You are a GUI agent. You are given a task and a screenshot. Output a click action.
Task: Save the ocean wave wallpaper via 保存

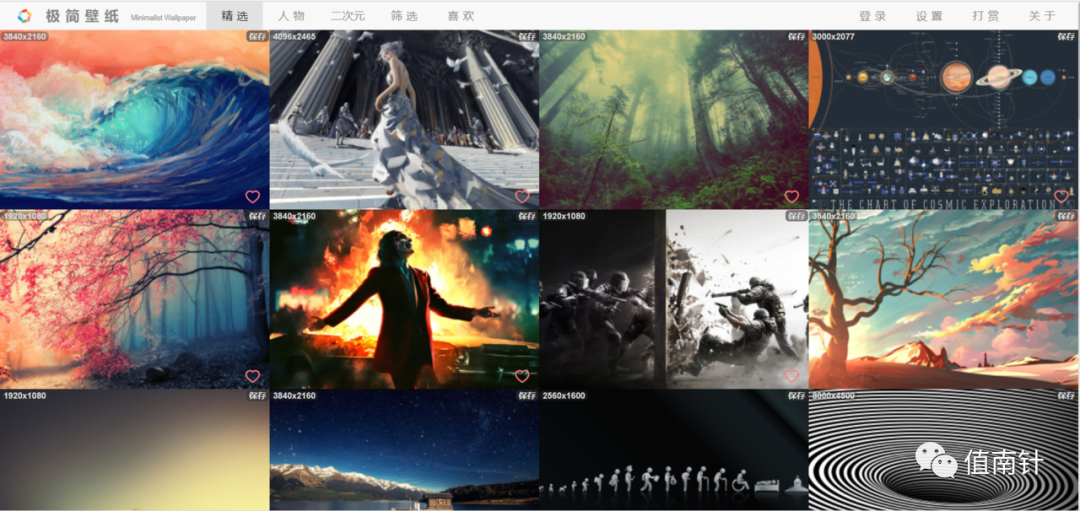pos(258,36)
